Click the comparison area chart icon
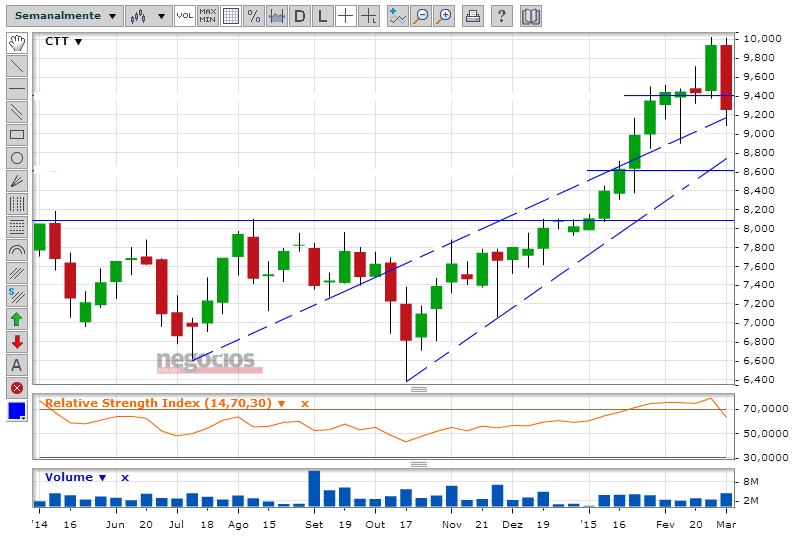This screenshot has width=798, height=537. tap(276, 16)
